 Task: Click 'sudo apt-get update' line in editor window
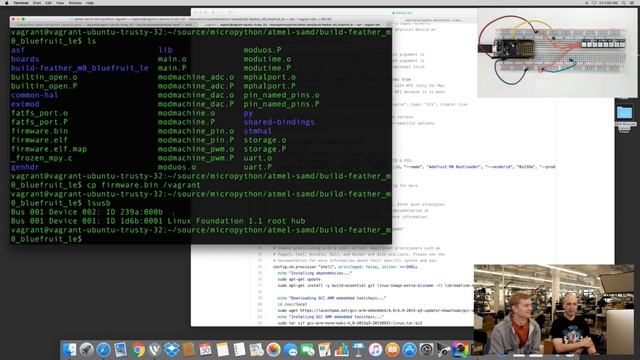(x=299, y=279)
